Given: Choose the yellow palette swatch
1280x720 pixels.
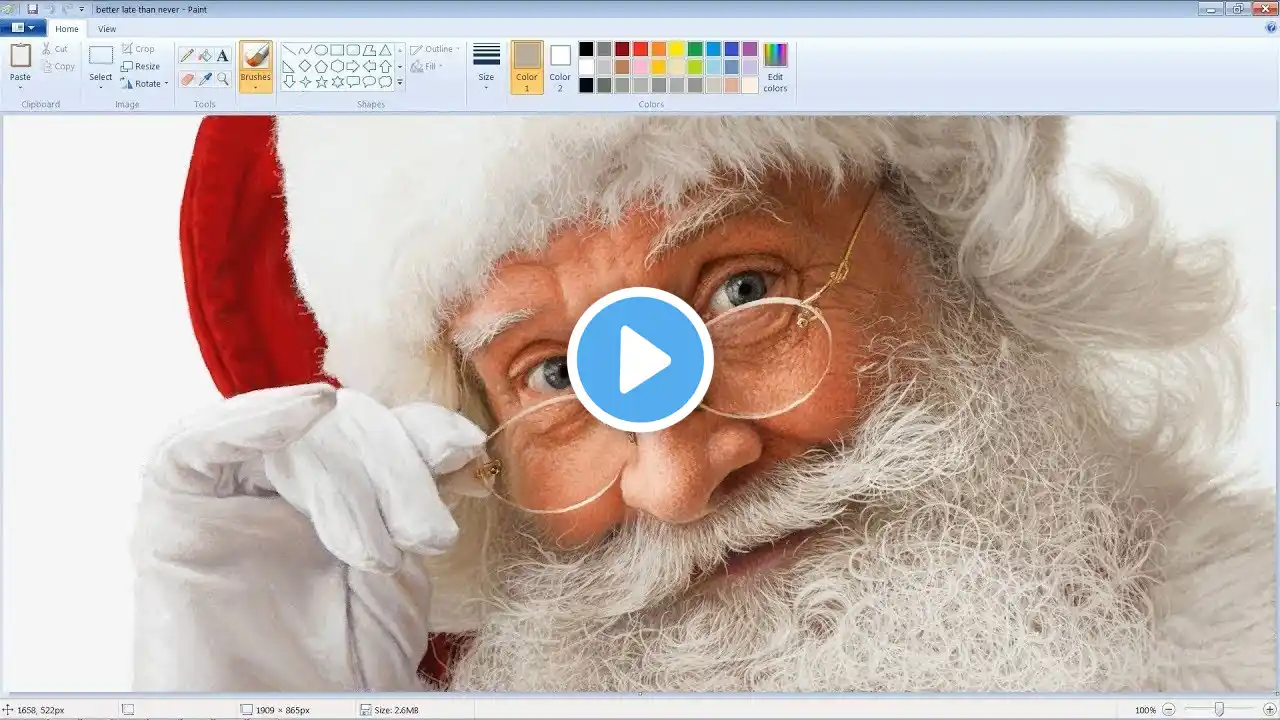Looking at the screenshot, I should 676,49.
